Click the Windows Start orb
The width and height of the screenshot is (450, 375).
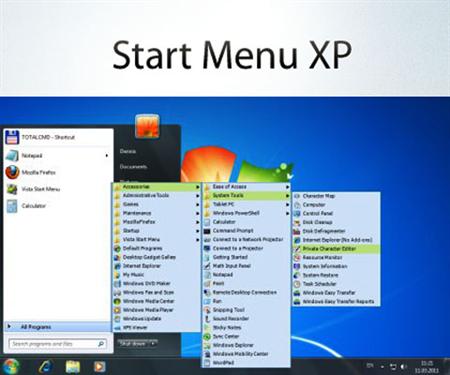point(11,366)
